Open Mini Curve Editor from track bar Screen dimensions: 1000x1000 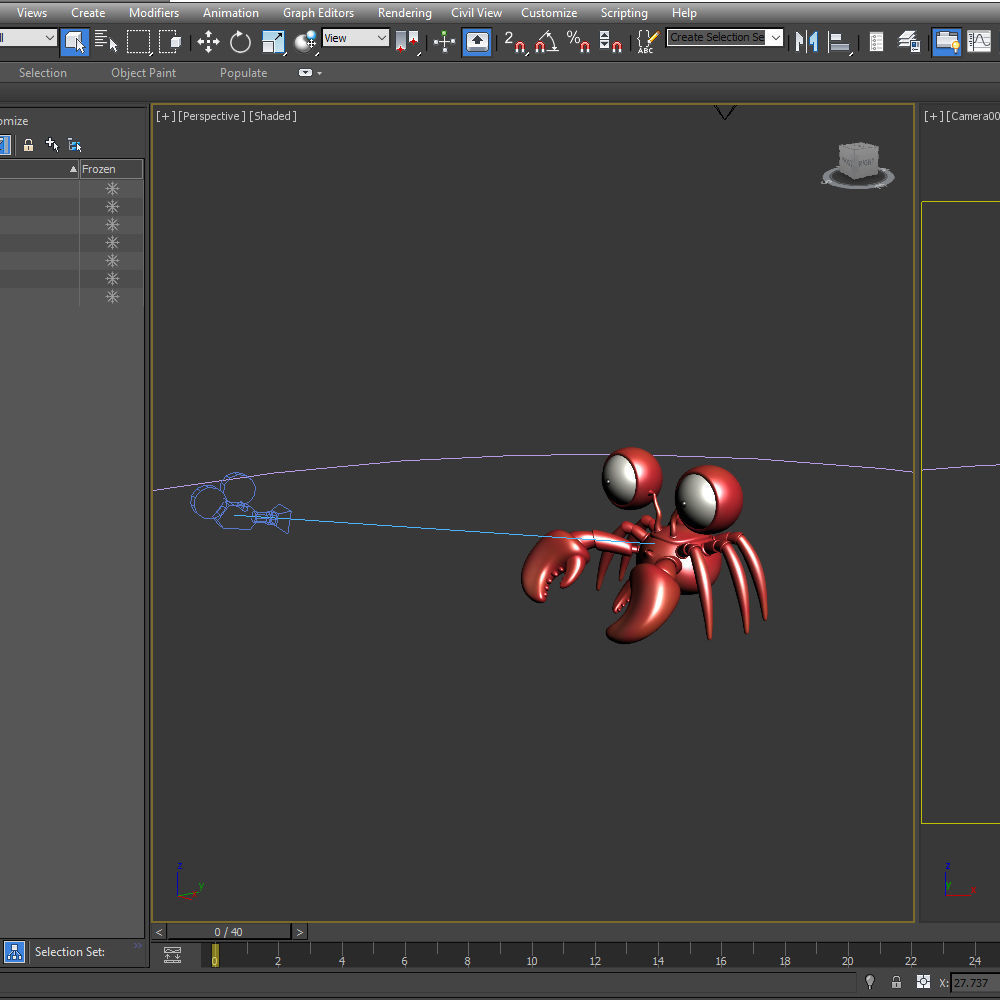[x=172, y=955]
